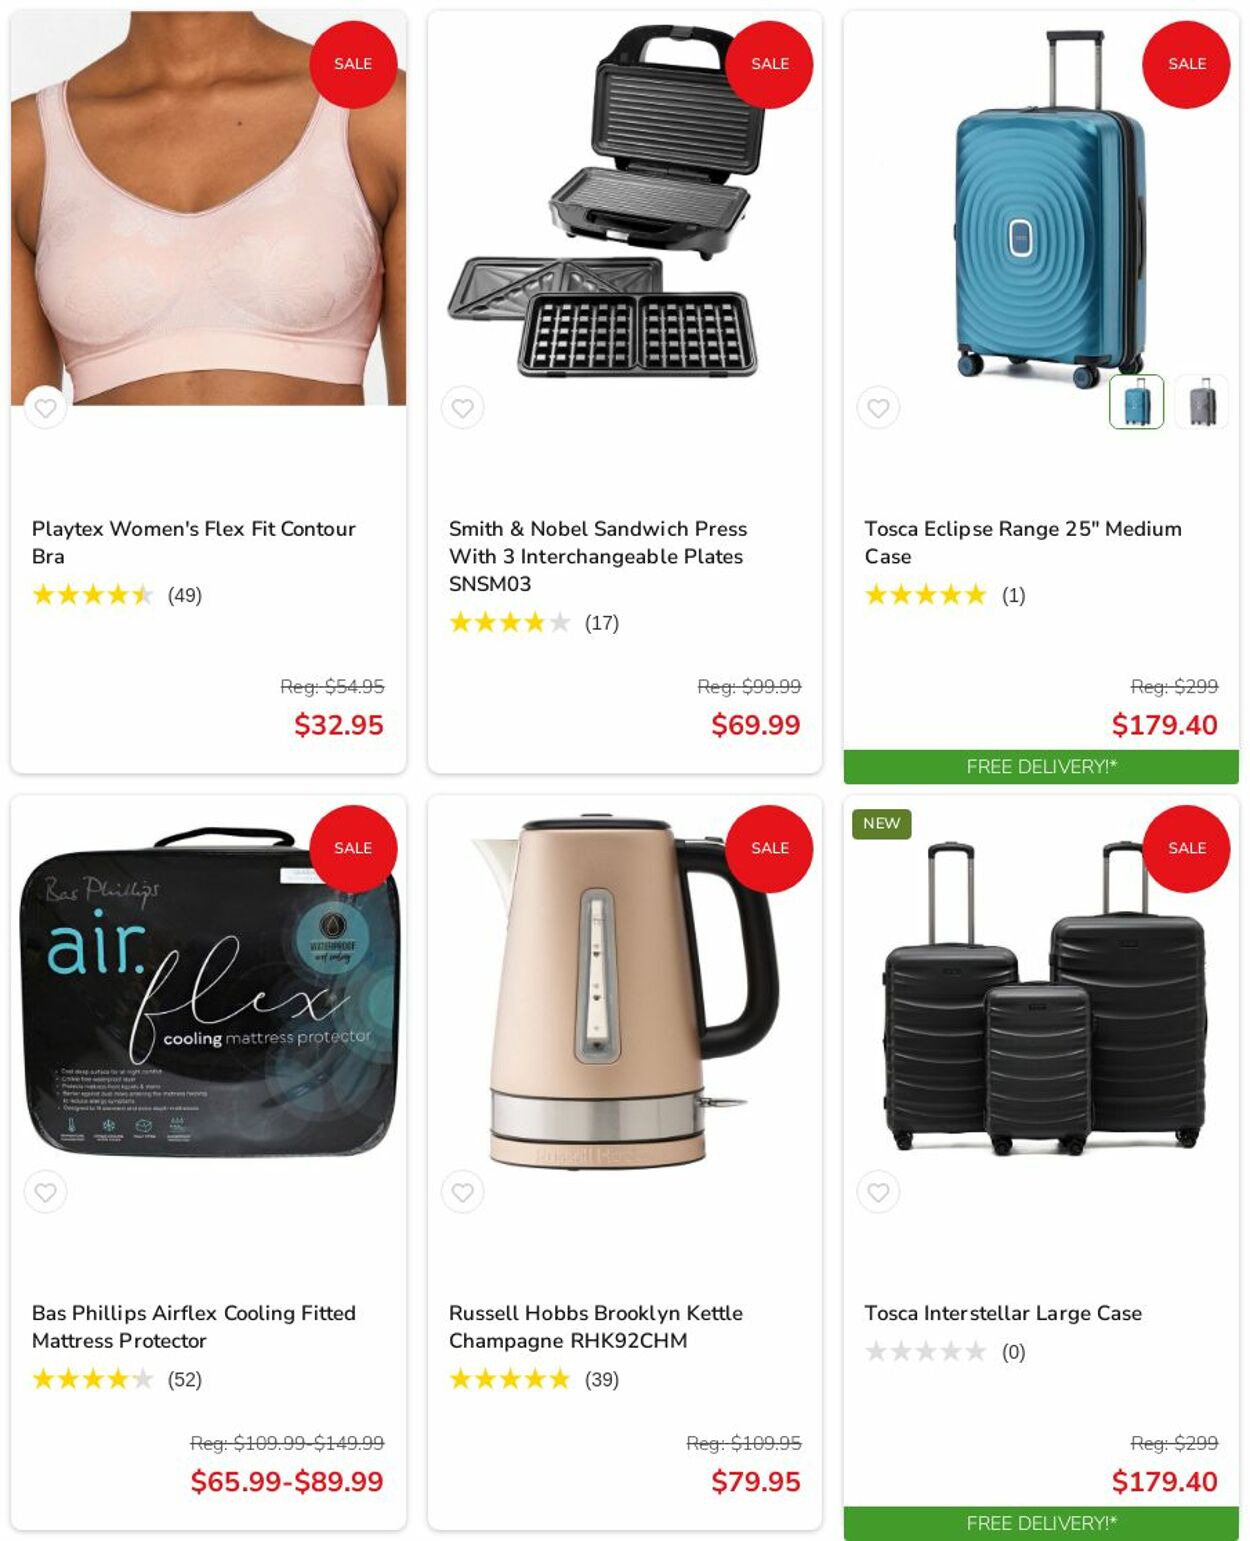Screen dimensions: 1250x1541
Task: Add Playtex Flex Fit Bra to wishlist
Action: click(46, 408)
